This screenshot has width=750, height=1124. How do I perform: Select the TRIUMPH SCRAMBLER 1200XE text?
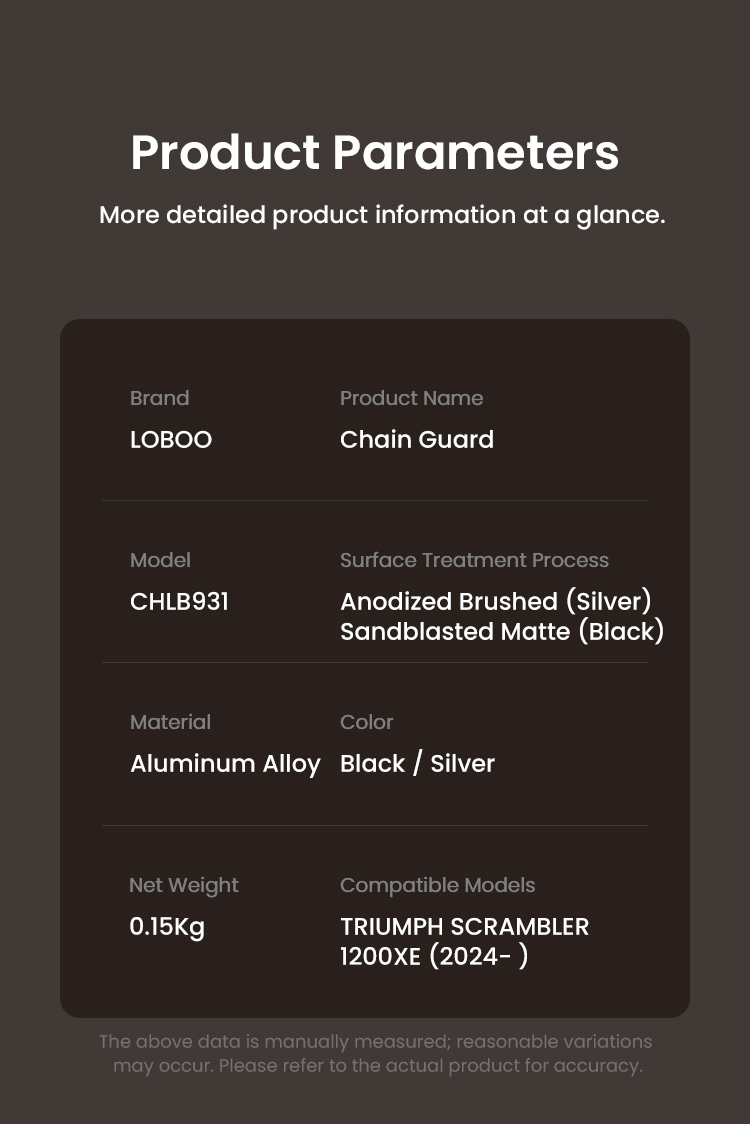tap(465, 941)
